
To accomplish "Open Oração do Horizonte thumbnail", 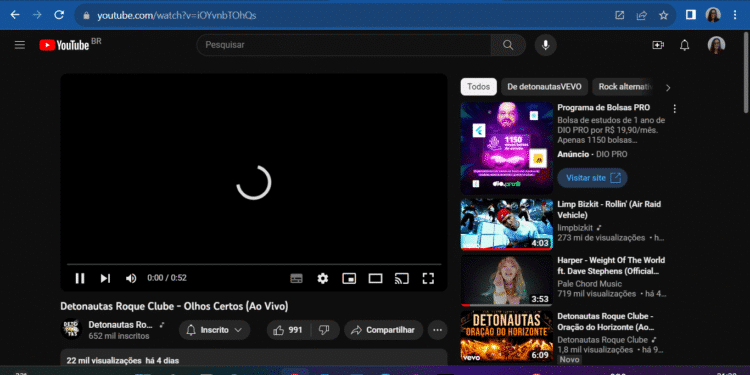I will pos(507,336).
